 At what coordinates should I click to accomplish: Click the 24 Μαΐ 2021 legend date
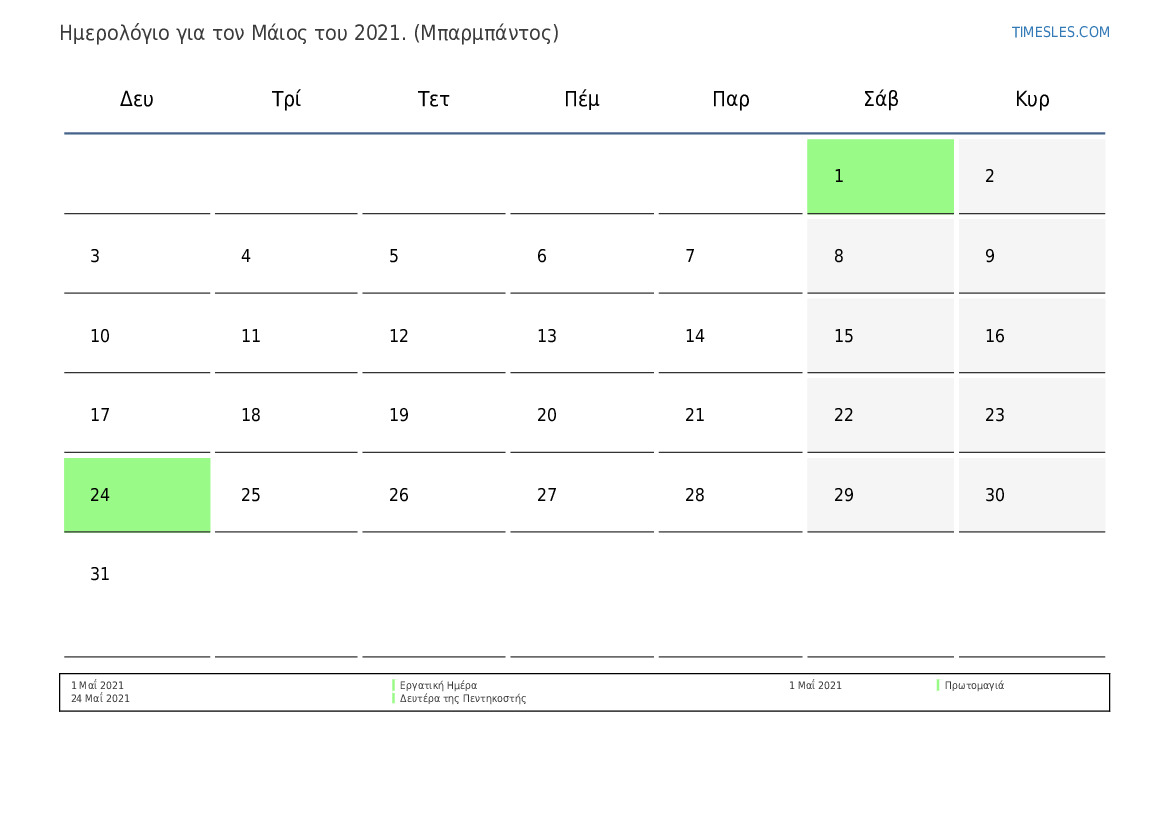100,699
